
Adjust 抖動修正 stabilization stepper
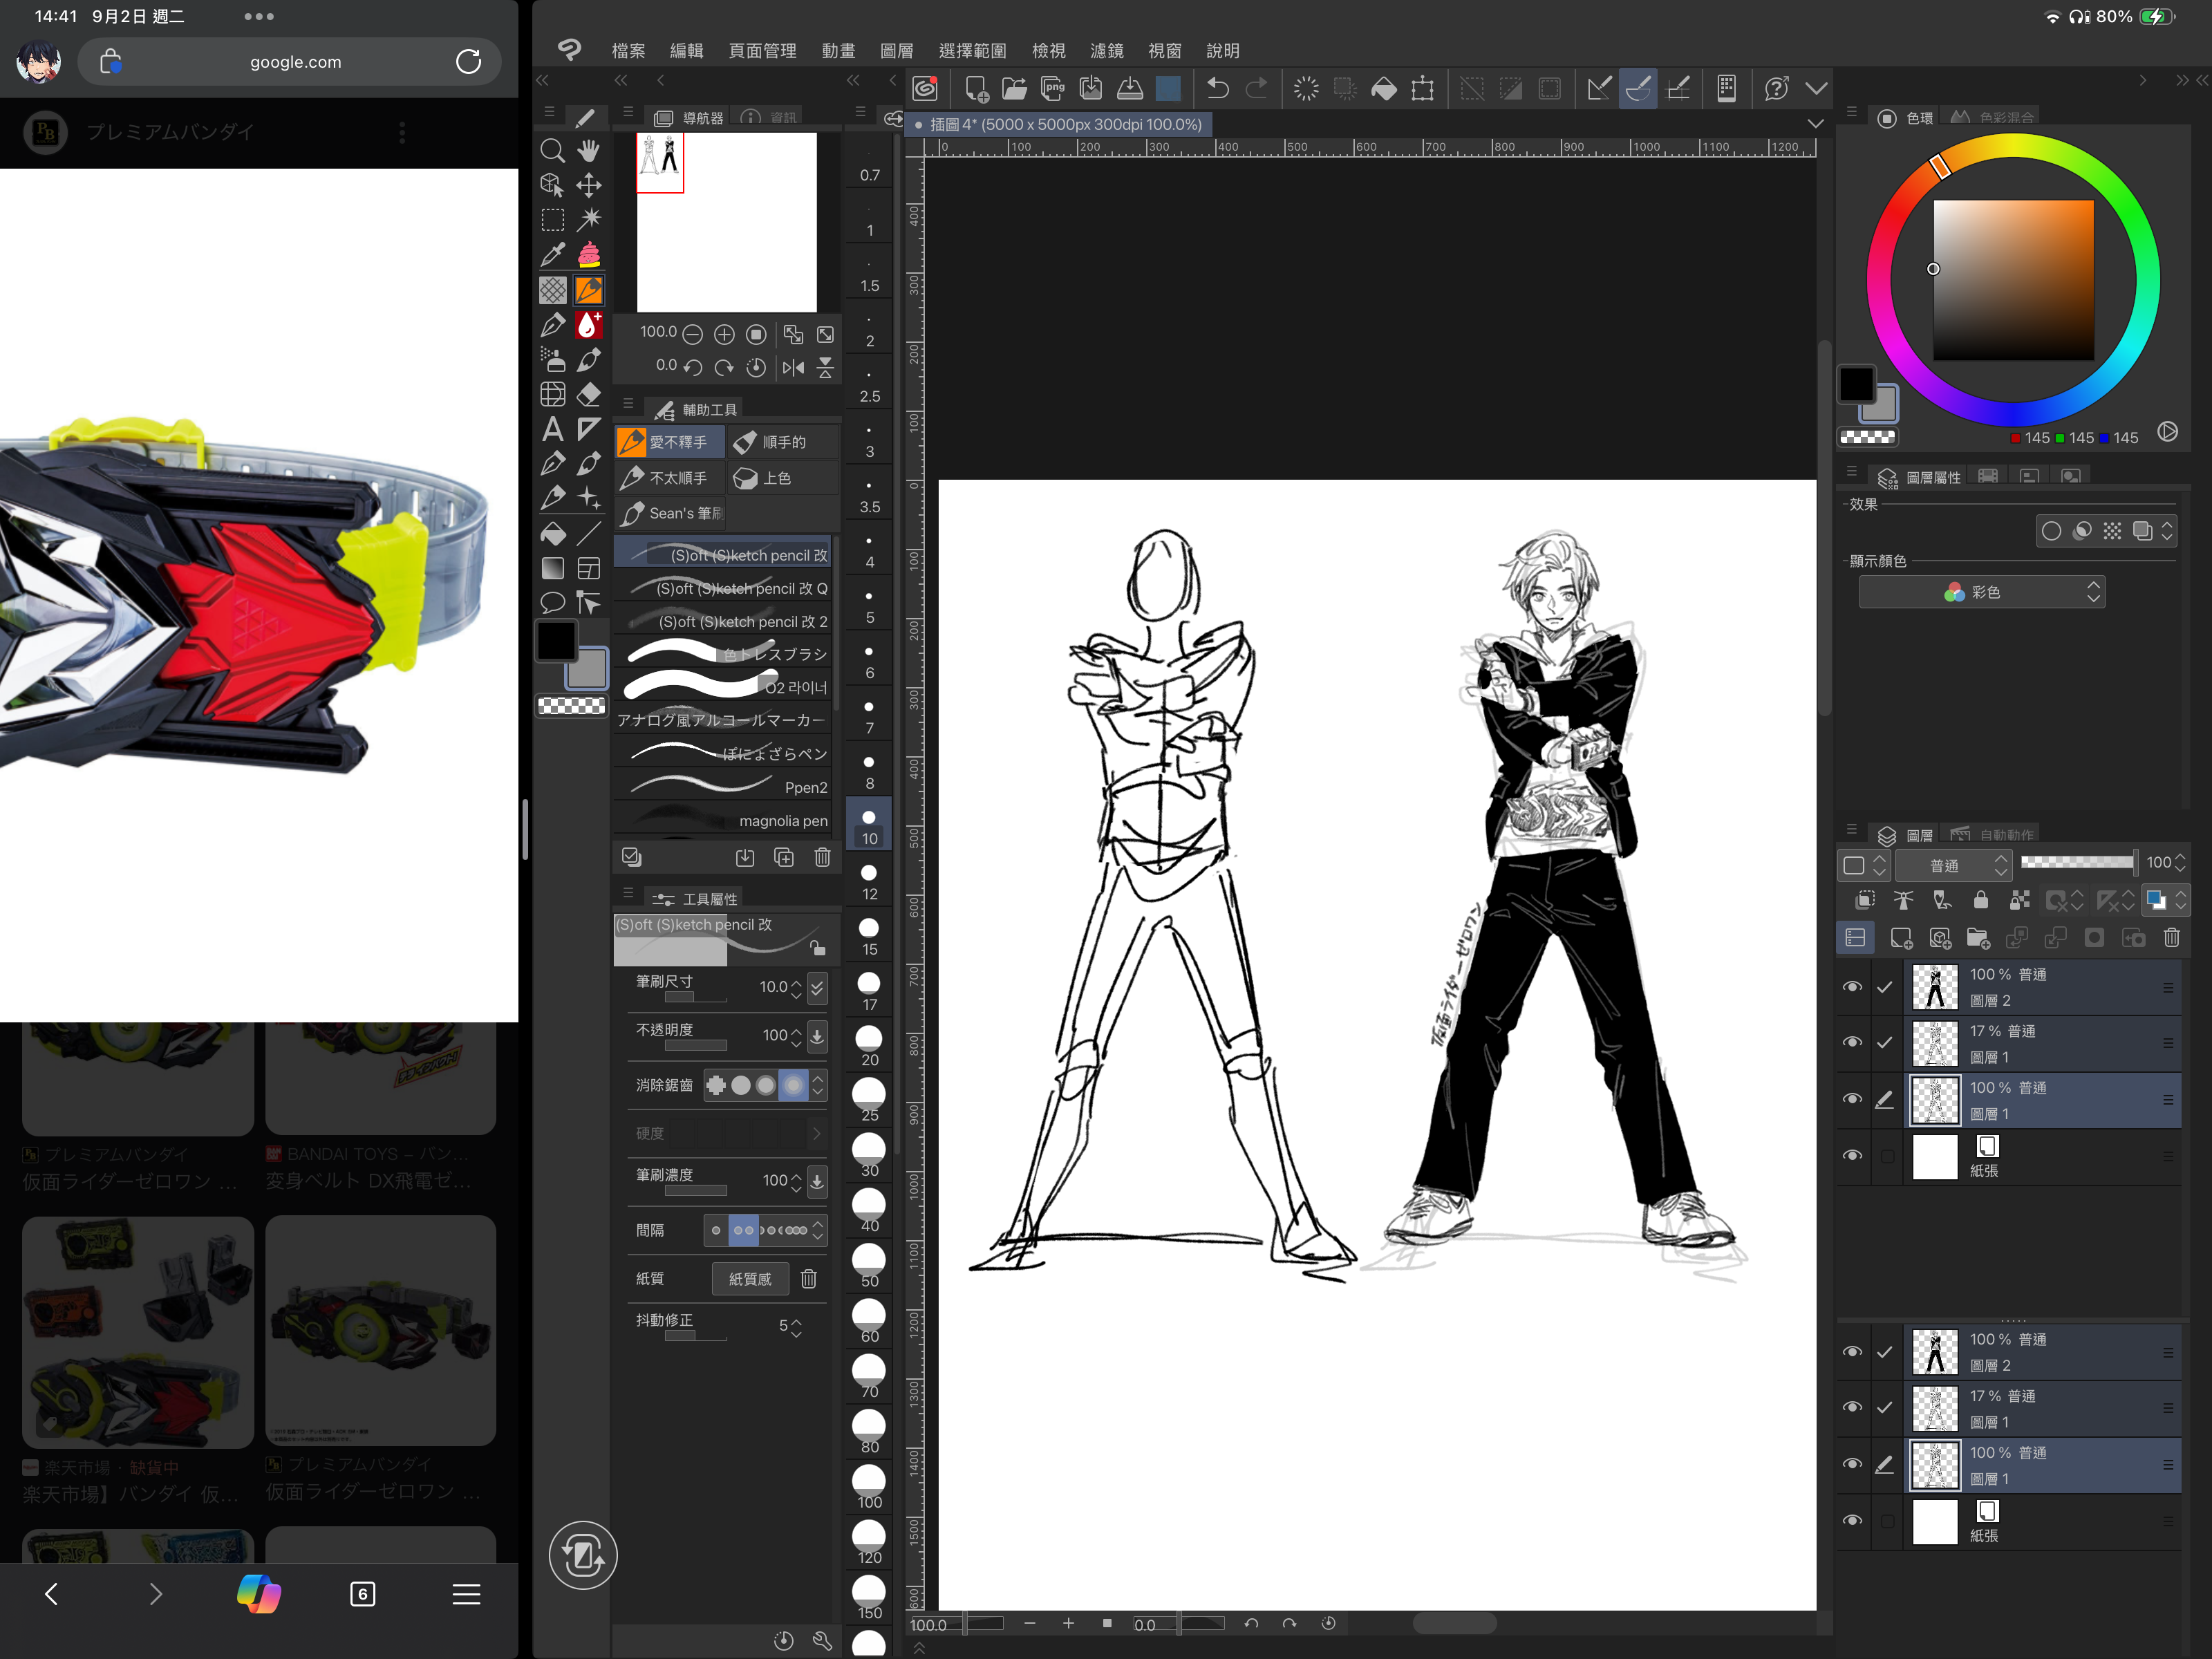[796, 1327]
